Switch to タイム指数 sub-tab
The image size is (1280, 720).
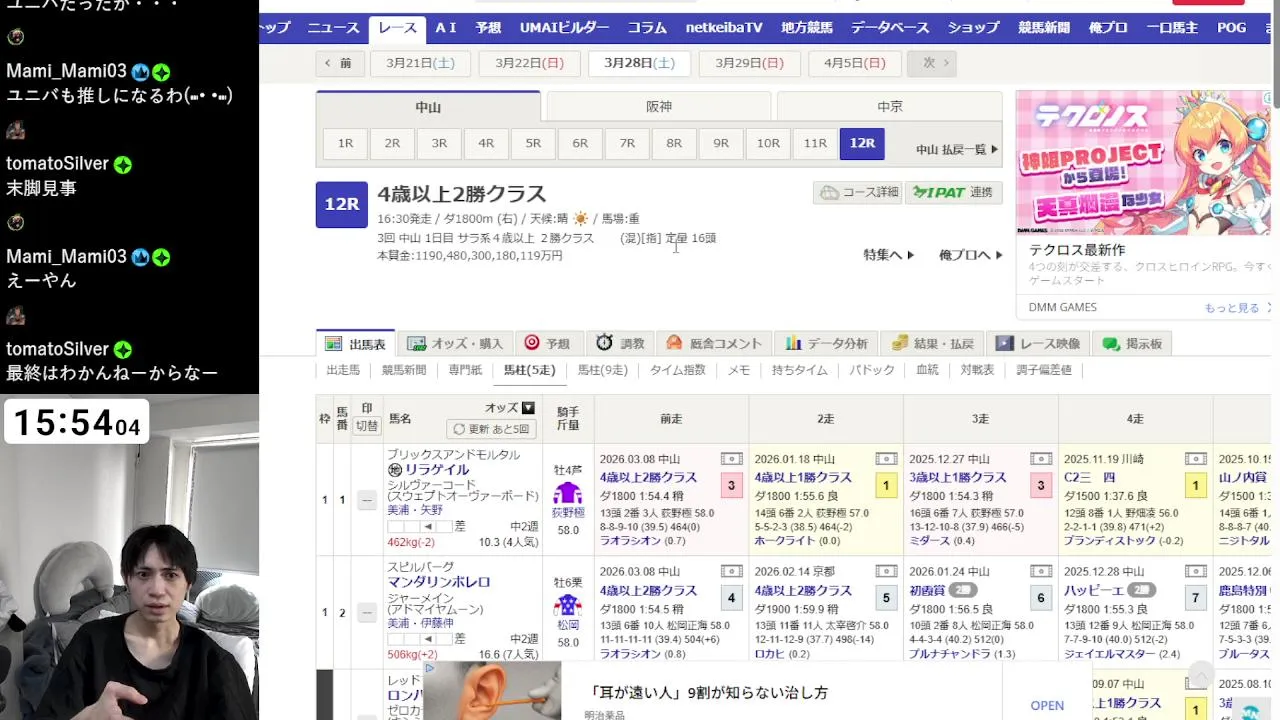tap(679, 370)
